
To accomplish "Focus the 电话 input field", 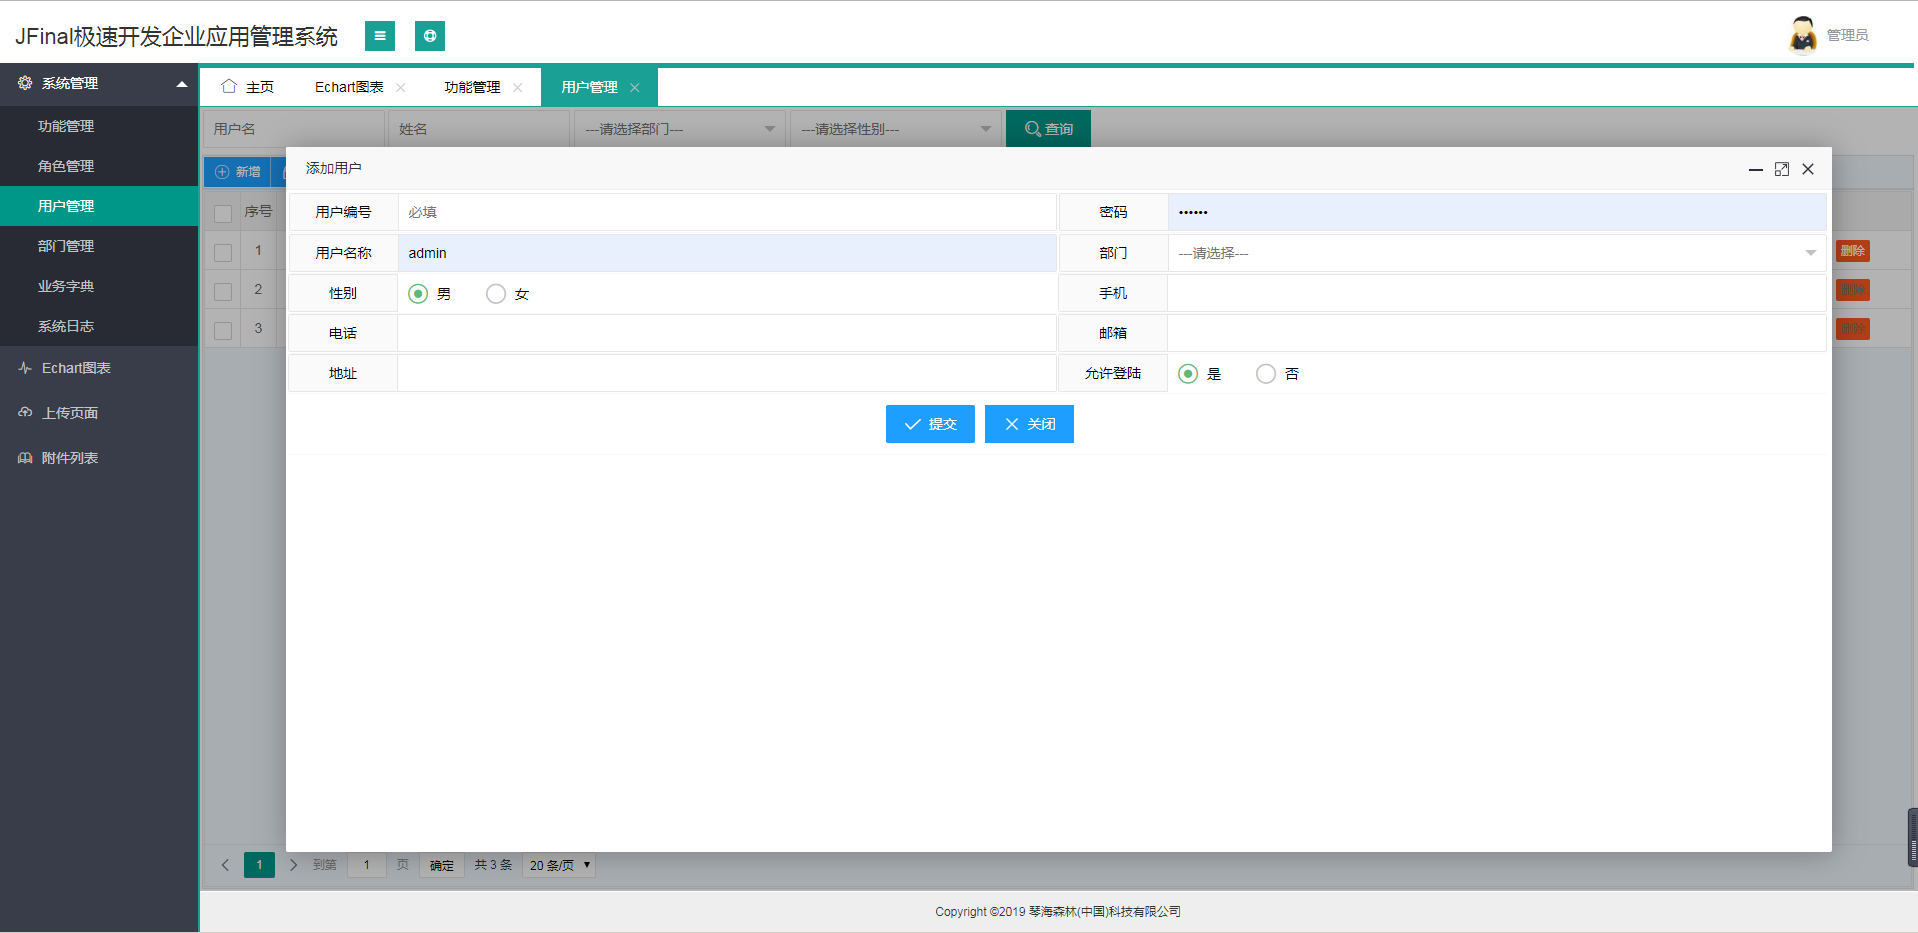I will click(727, 333).
